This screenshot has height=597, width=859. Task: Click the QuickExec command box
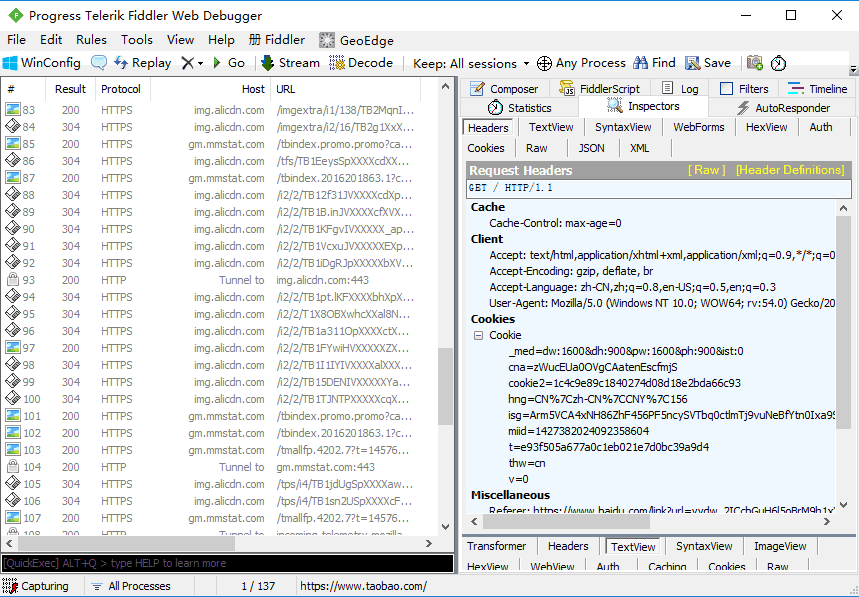pyautogui.click(x=227, y=563)
